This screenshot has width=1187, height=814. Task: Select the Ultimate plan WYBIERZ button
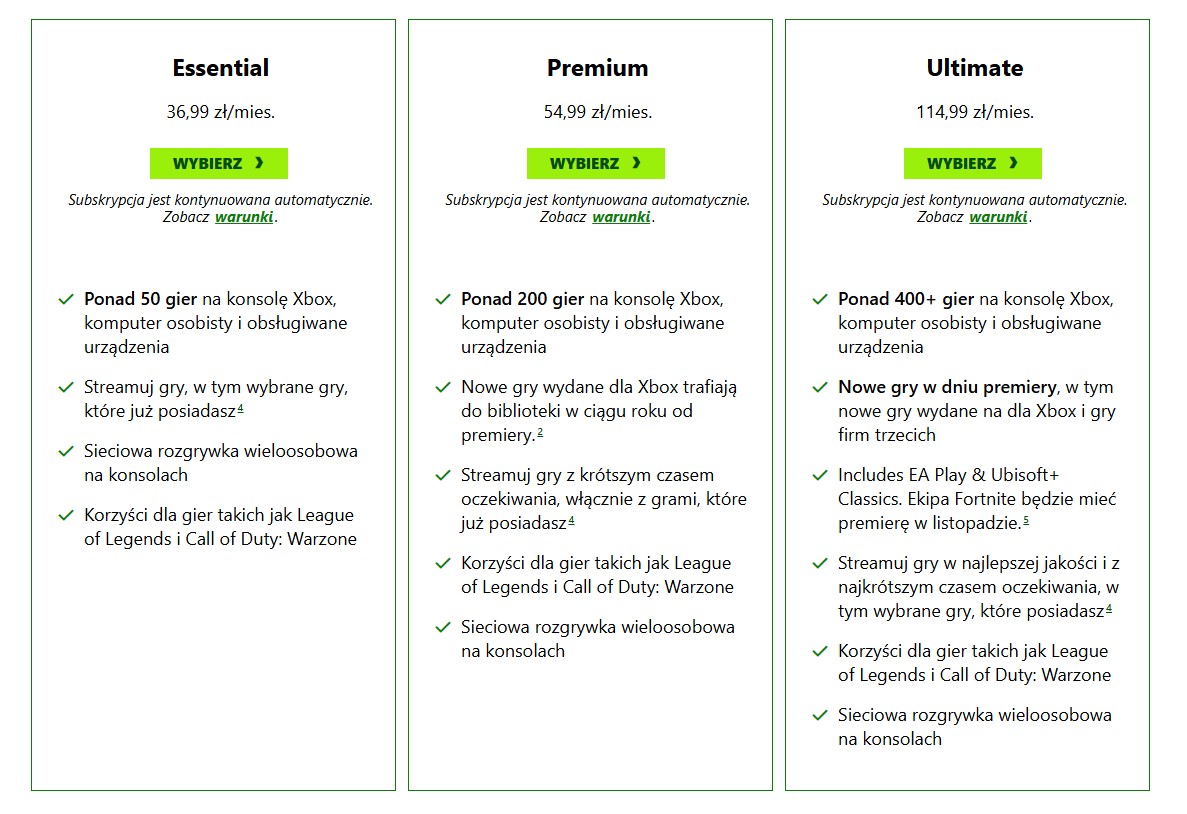click(x=973, y=163)
